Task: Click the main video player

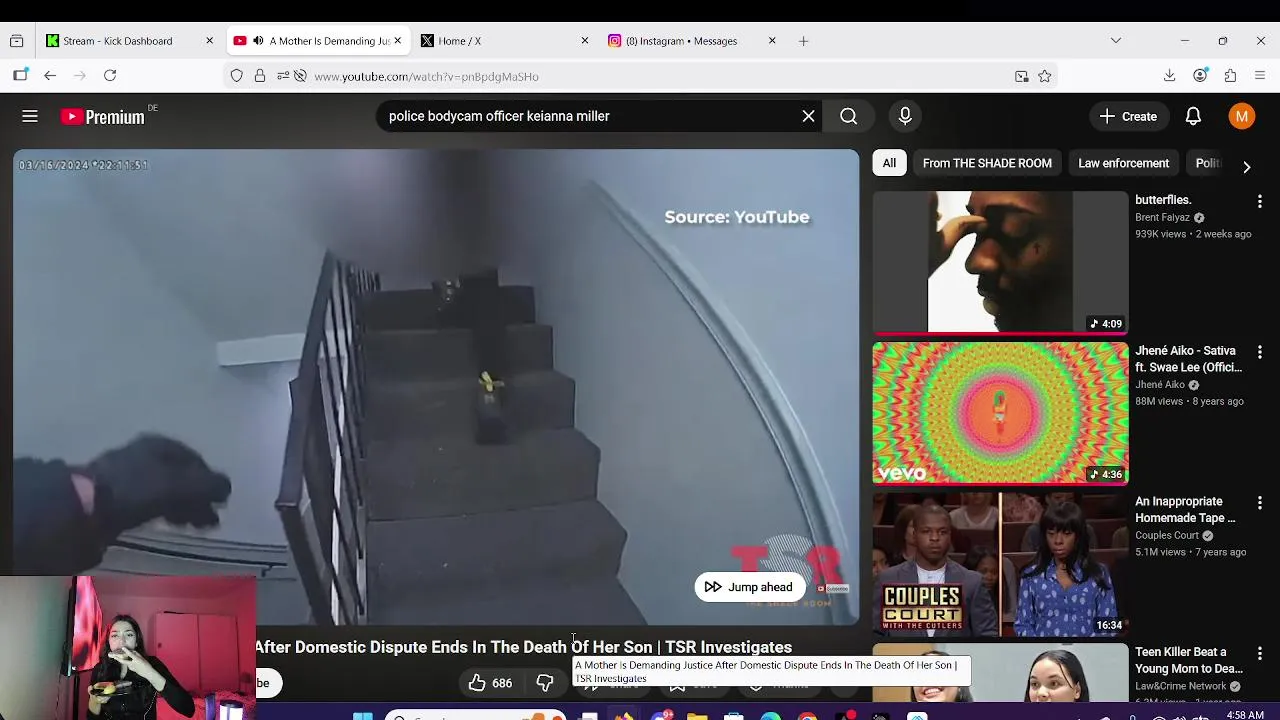Action: pyautogui.click(x=436, y=388)
